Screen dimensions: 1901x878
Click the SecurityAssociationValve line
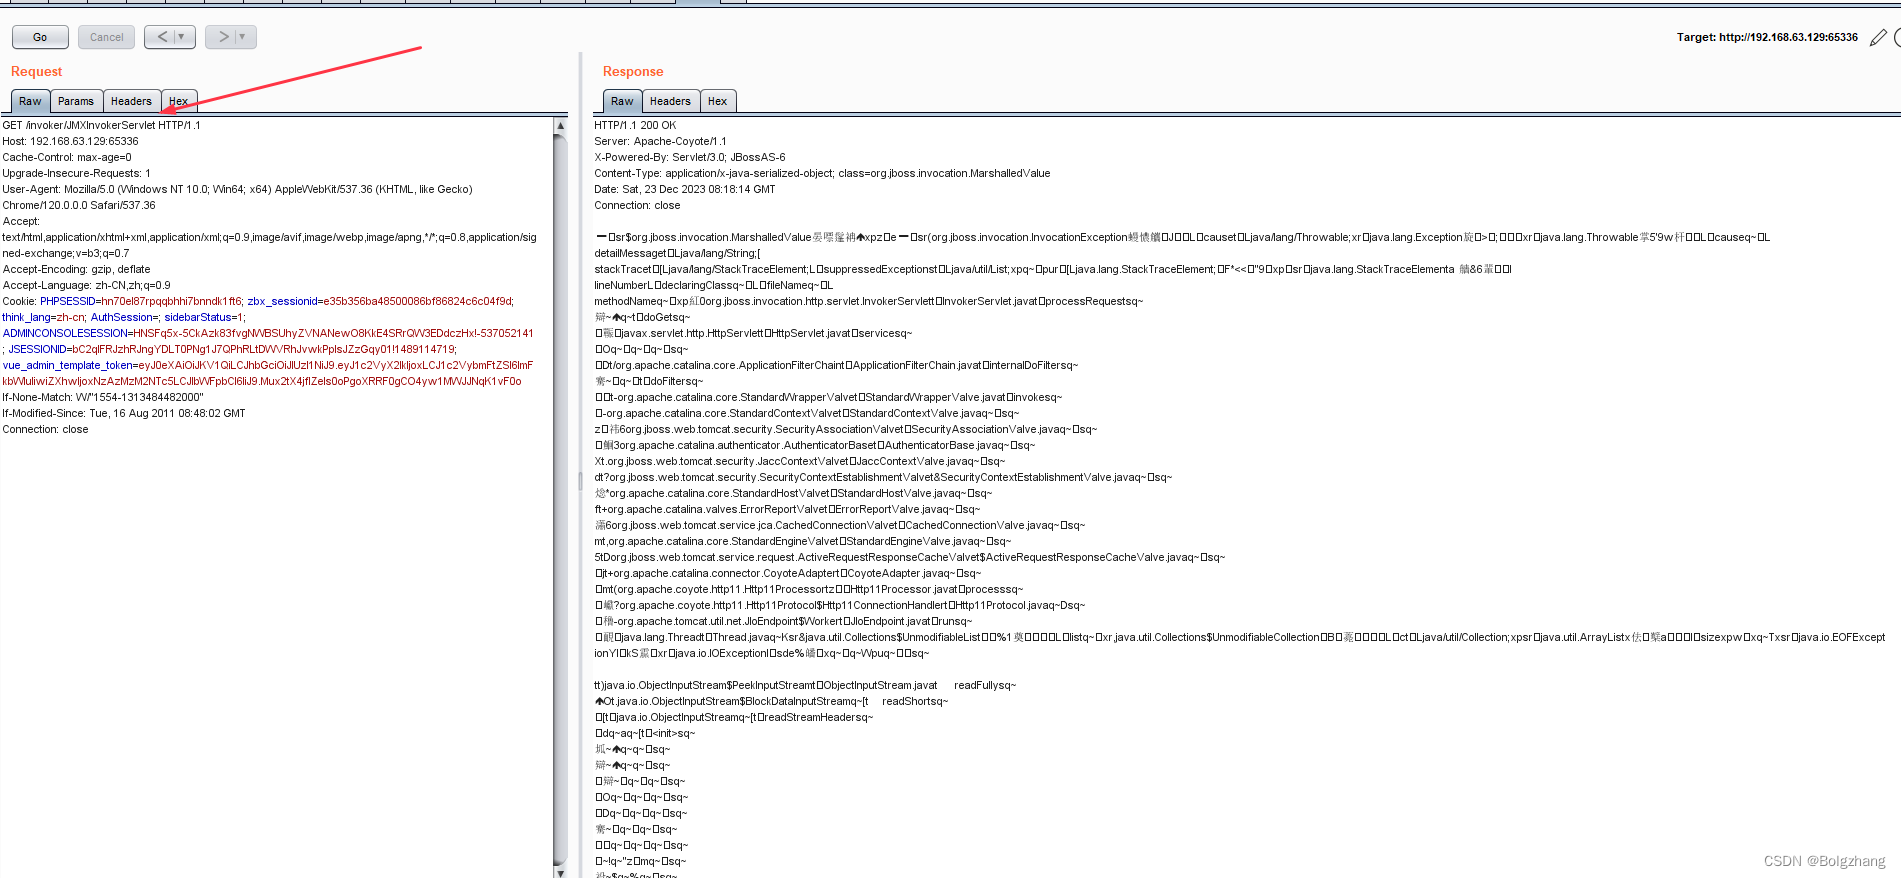click(x=846, y=429)
